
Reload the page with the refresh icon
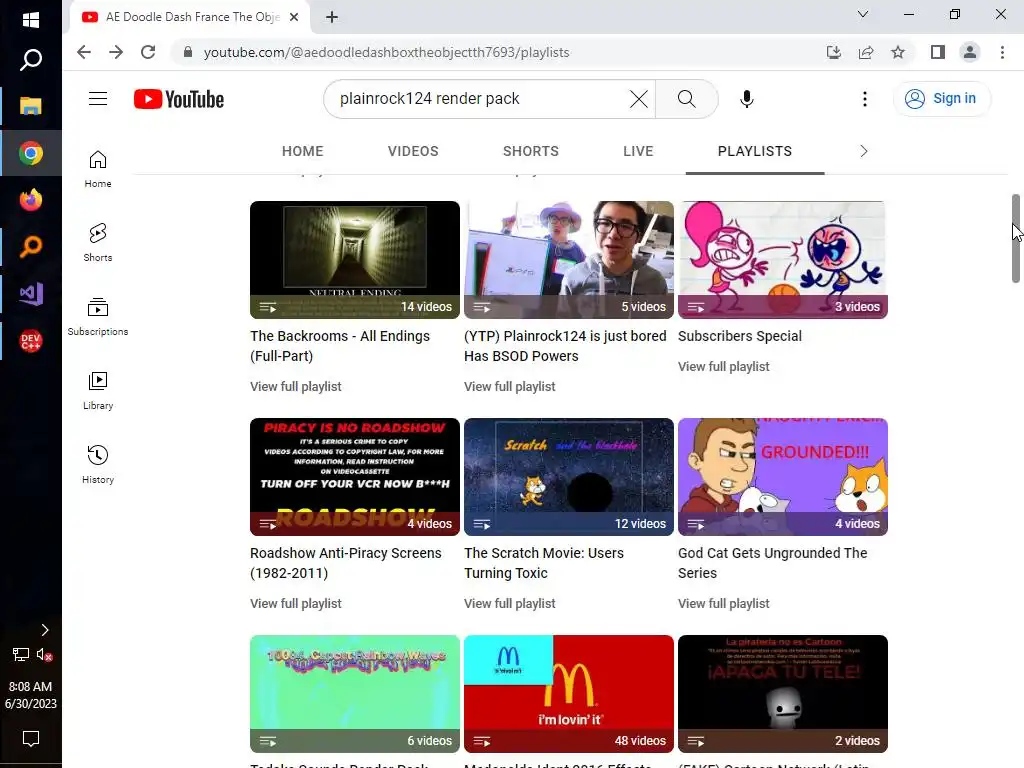click(x=148, y=52)
